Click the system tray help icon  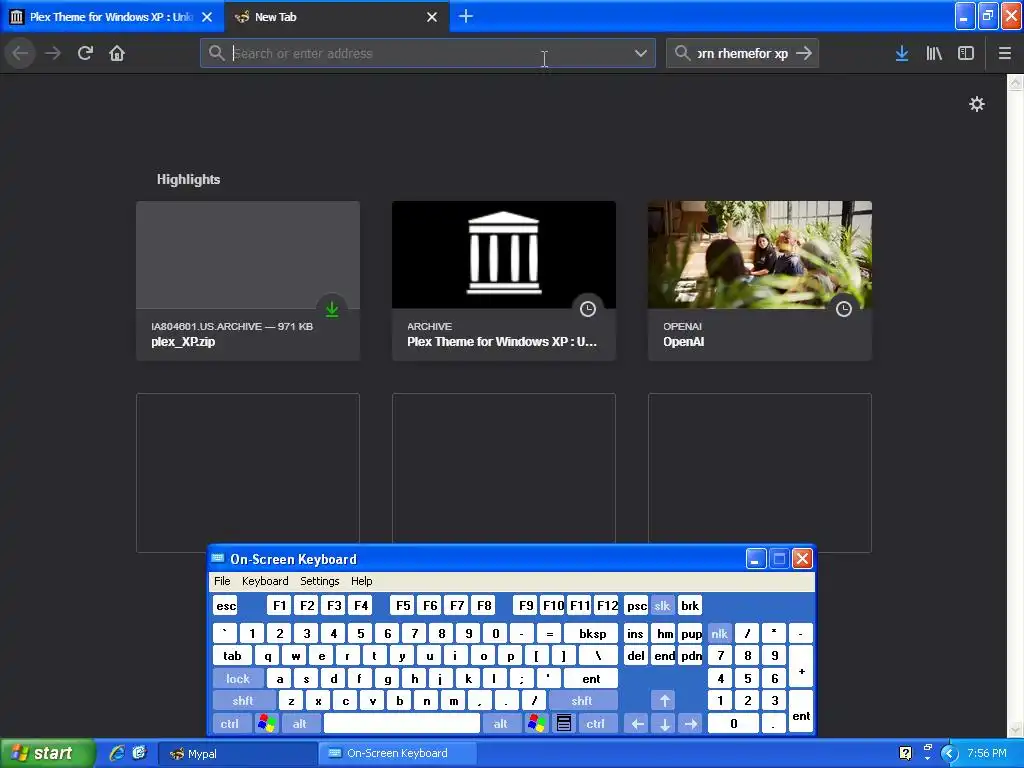pyautogui.click(x=905, y=753)
